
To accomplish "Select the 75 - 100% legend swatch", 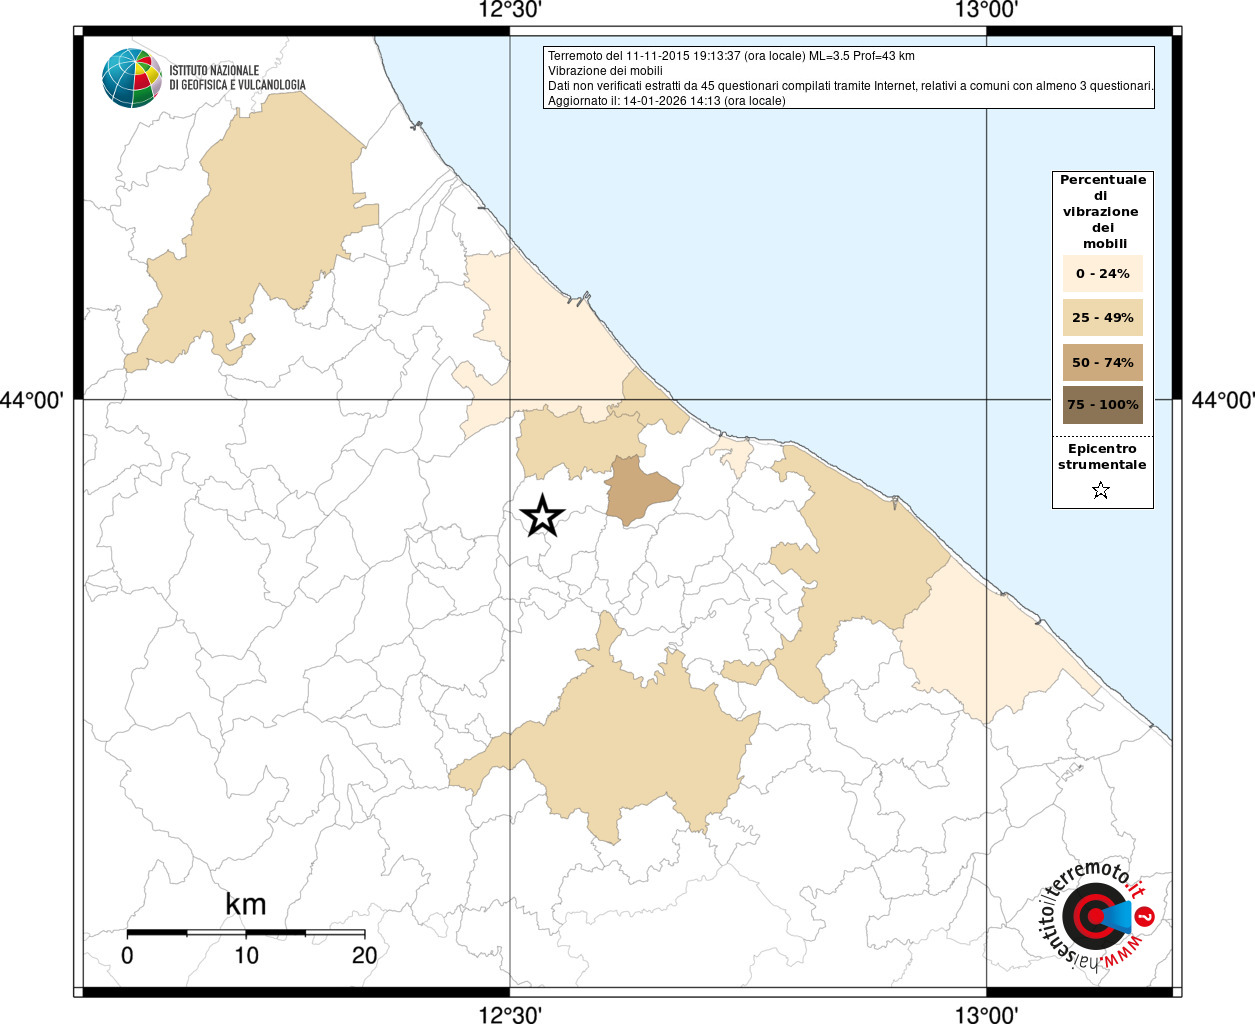I will pyautogui.click(x=1102, y=405).
